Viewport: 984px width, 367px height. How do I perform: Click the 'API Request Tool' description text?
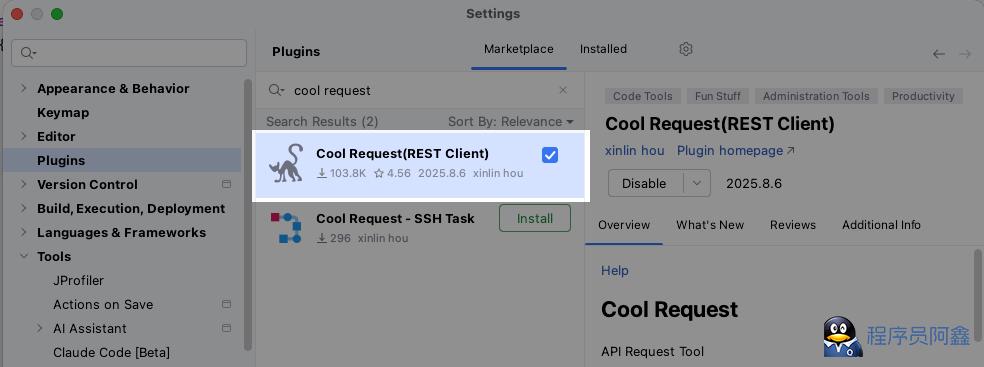point(653,351)
